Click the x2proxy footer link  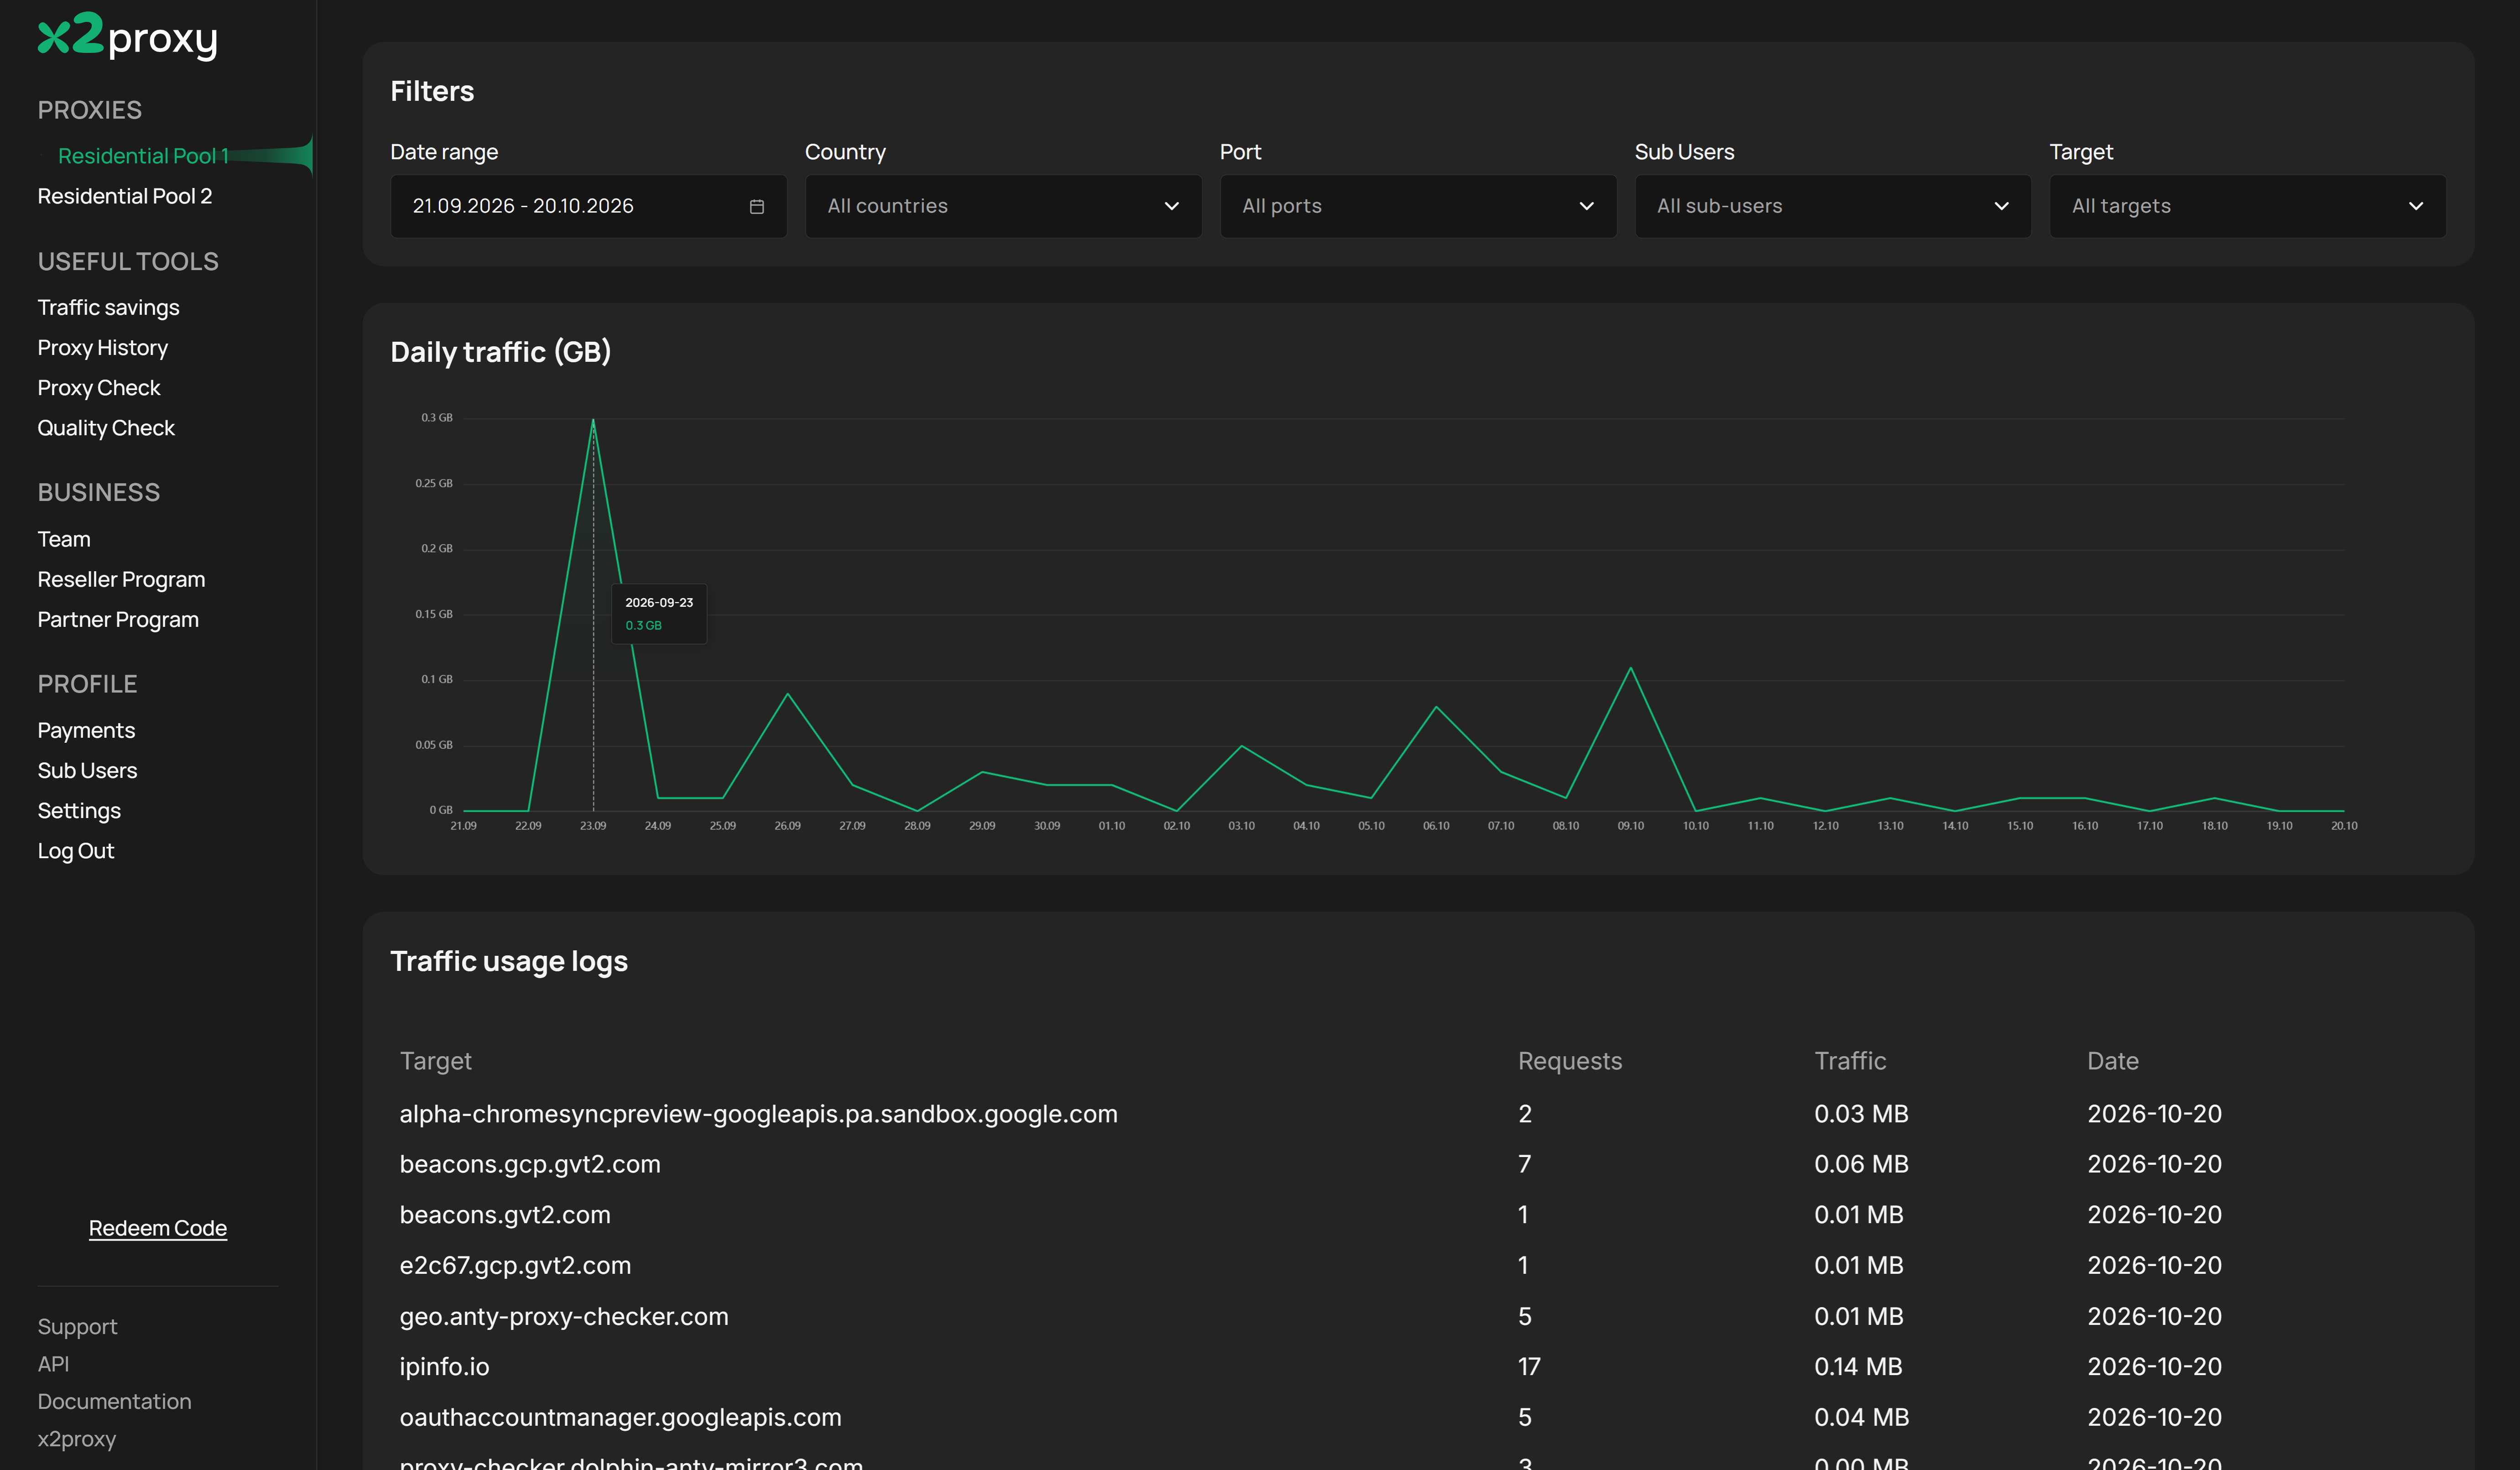pyautogui.click(x=76, y=1439)
